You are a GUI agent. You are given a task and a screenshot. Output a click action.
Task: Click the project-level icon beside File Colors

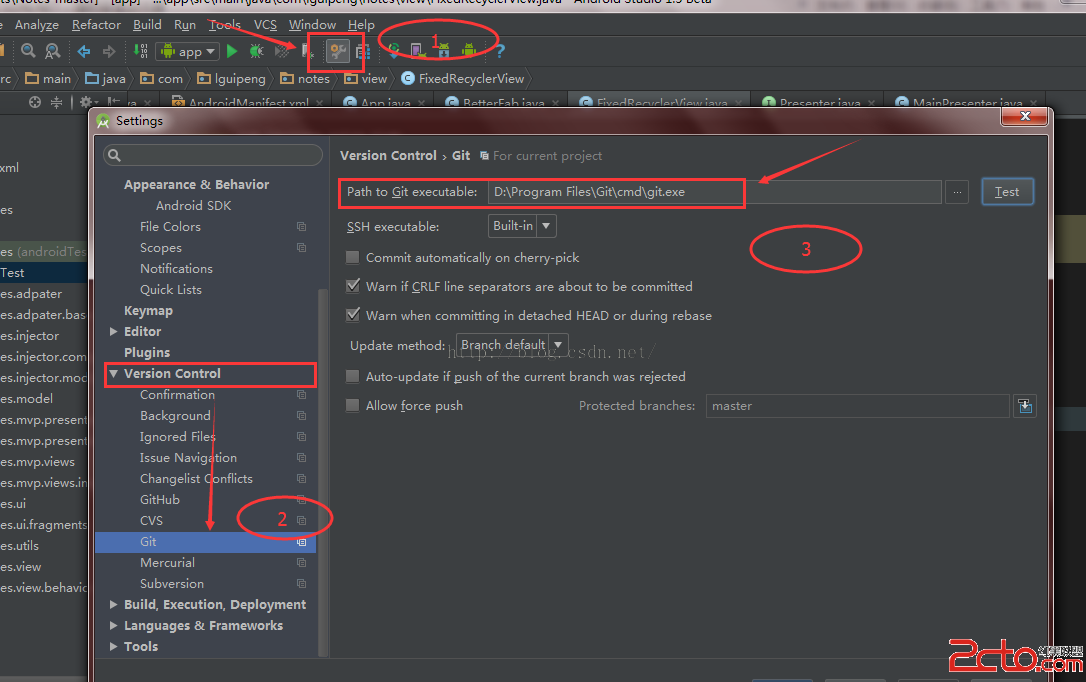(301, 226)
